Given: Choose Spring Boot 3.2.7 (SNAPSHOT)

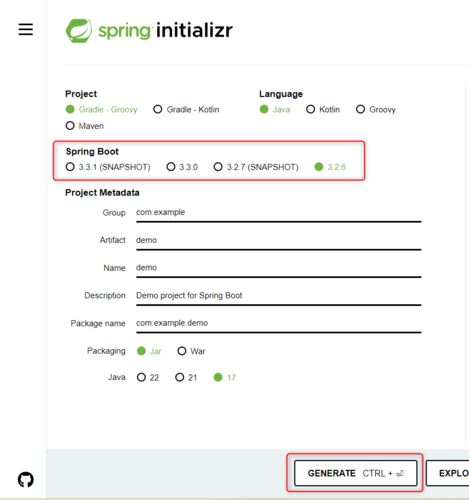Looking at the screenshot, I should tap(256, 167).
